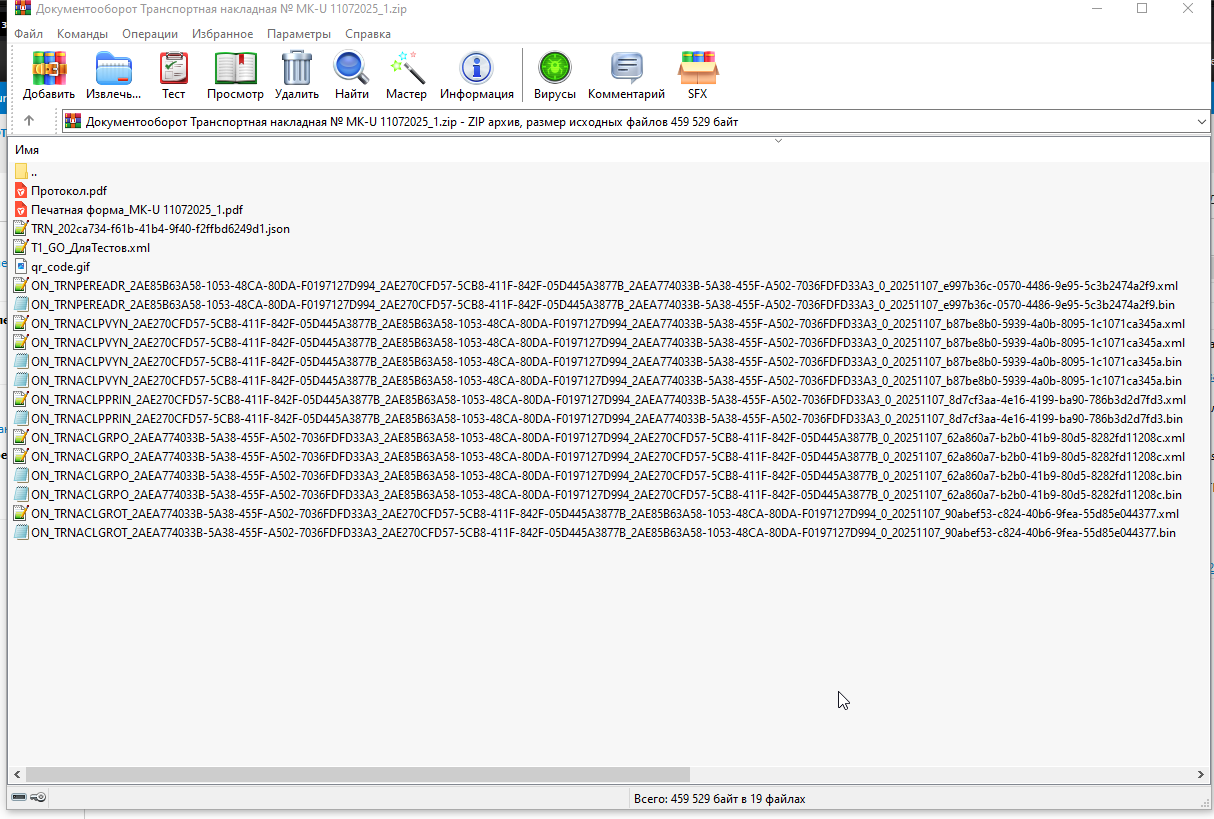The height and width of the screenshot is (819, 1214).
Task: Click the icon of Печатная форма_MK-U pdf
Action: point(21,209)
